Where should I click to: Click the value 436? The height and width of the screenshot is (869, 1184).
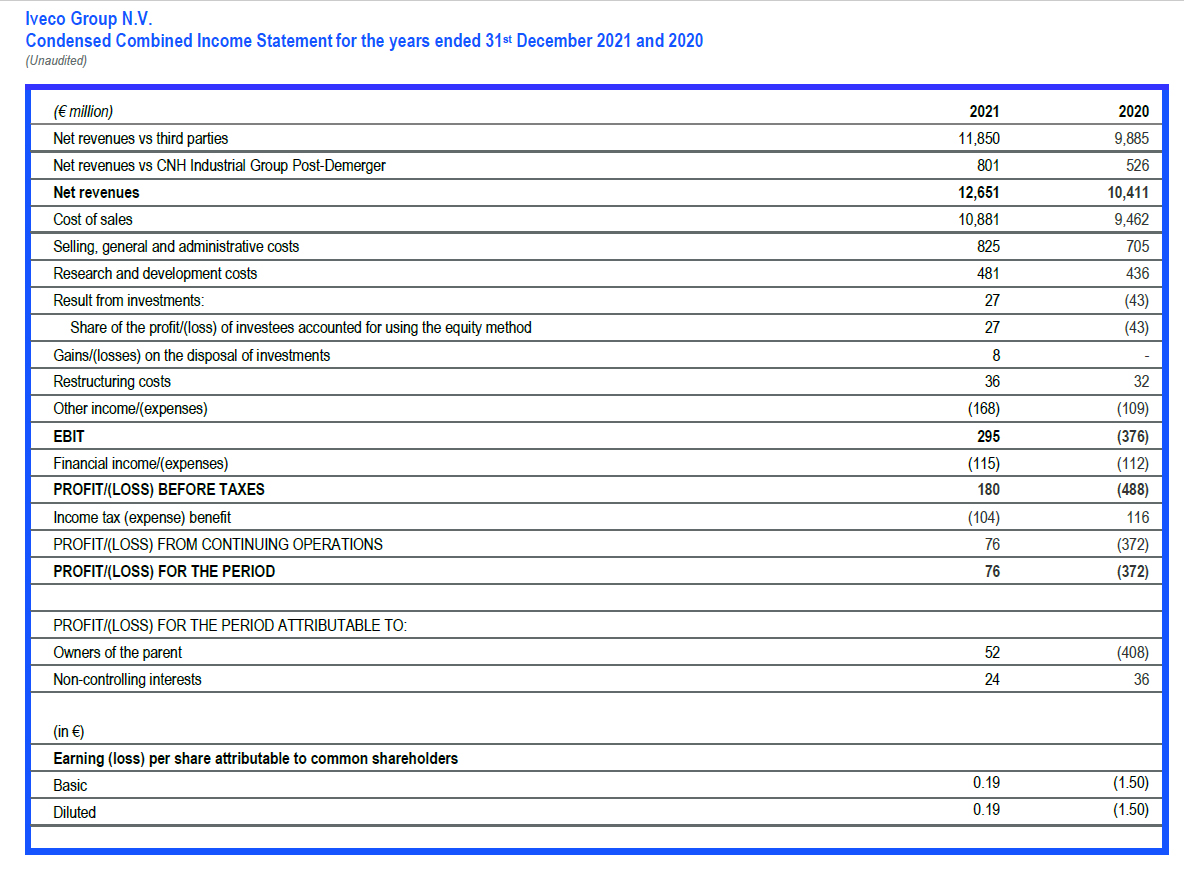(x=1137, y=274)
